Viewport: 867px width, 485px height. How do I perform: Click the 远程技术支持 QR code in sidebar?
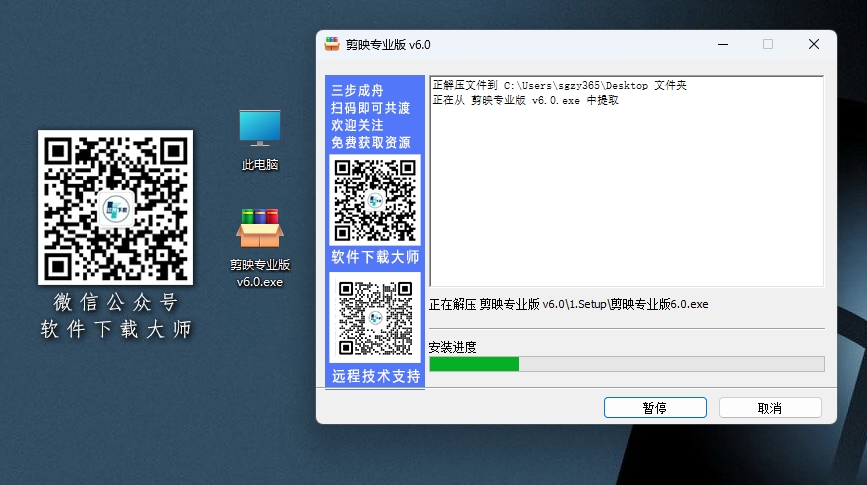point(375,318)
